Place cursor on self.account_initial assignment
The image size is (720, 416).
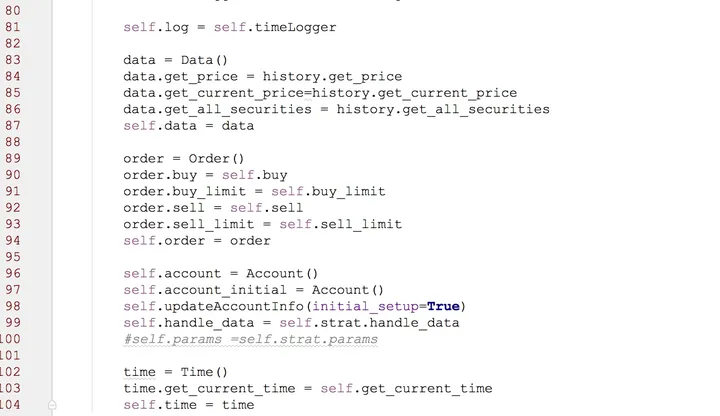[x=205, y=290]
